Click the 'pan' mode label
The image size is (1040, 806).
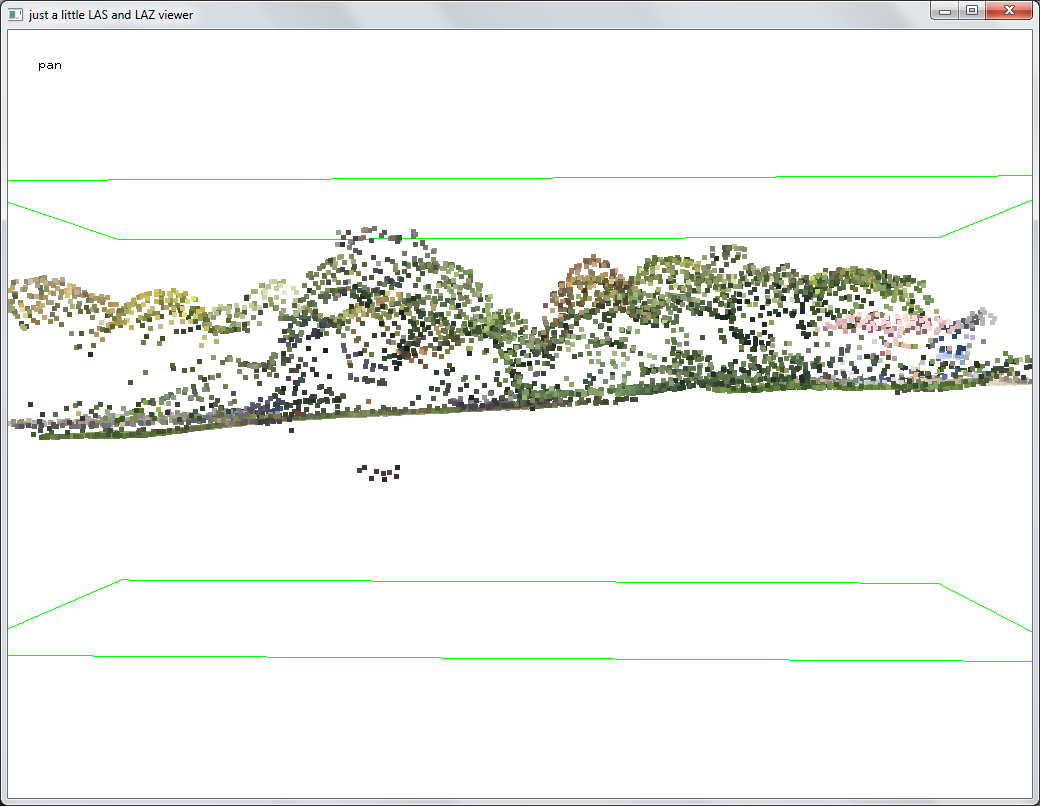pyautogui.click(x=50, y=66)
